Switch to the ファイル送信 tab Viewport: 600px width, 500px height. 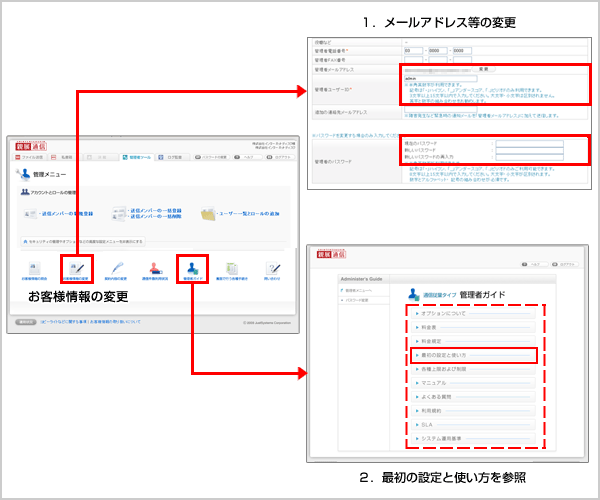[x=32, y=157]
